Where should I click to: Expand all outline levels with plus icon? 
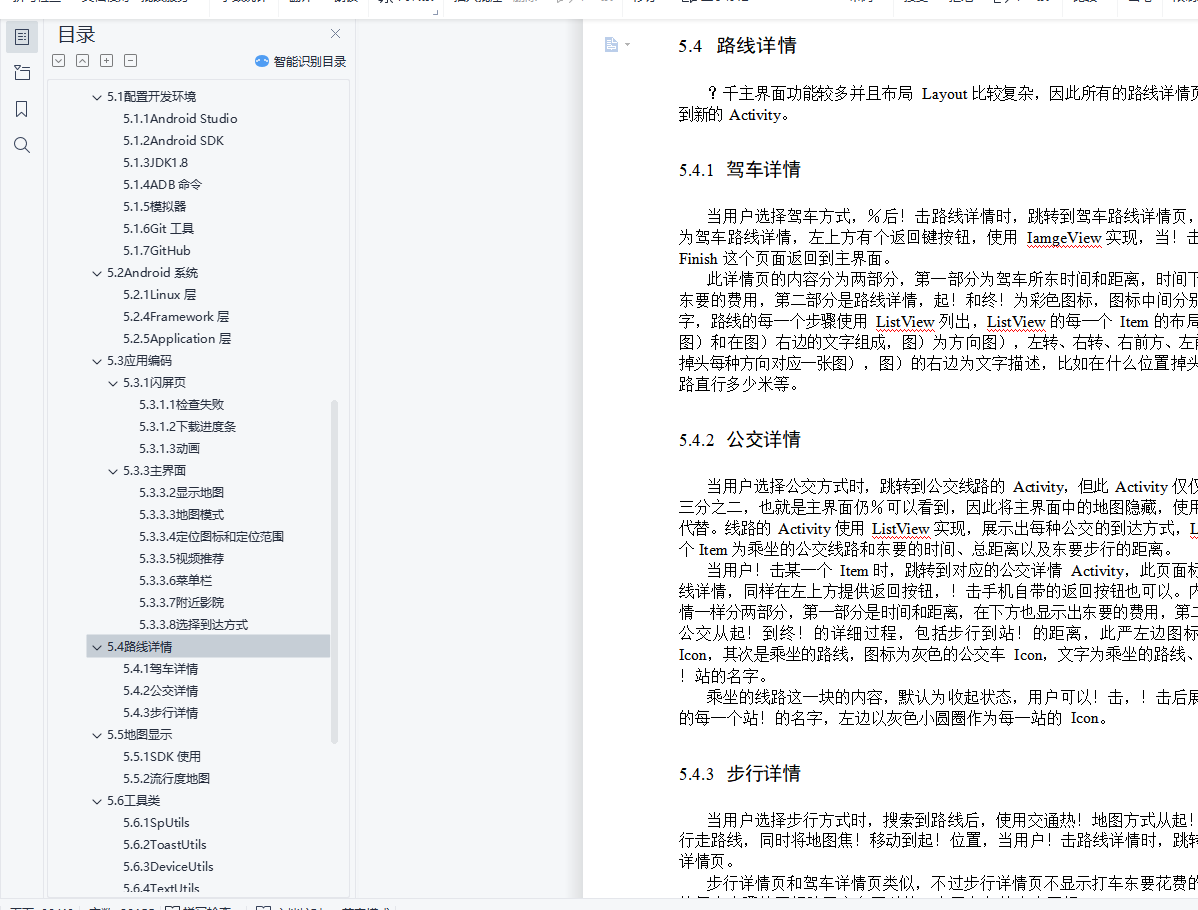coord(107,60)
